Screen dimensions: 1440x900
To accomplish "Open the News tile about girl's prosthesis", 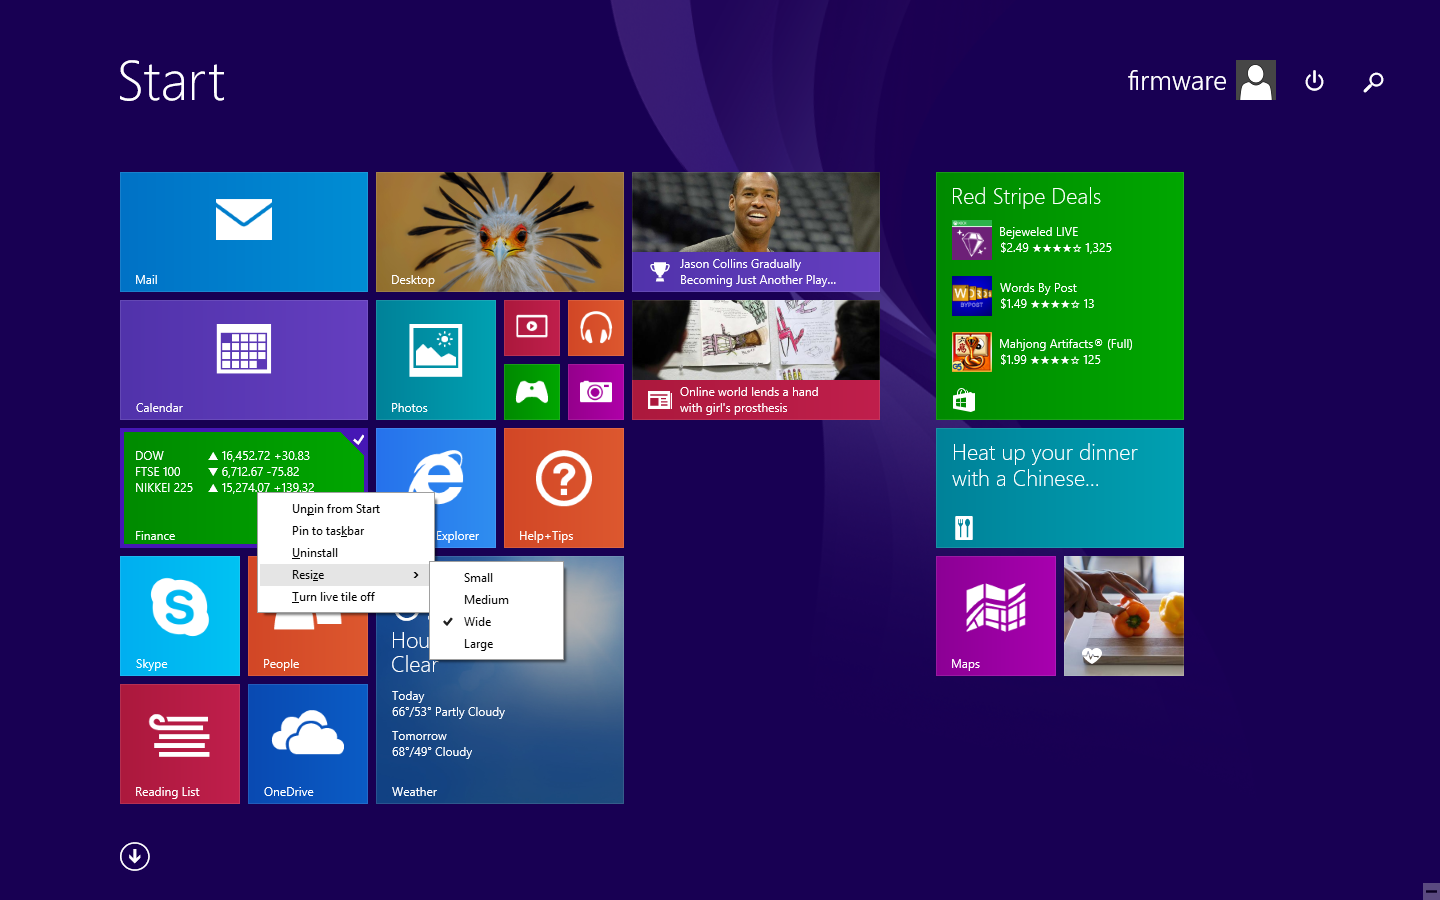I will [x=756, y=360].
